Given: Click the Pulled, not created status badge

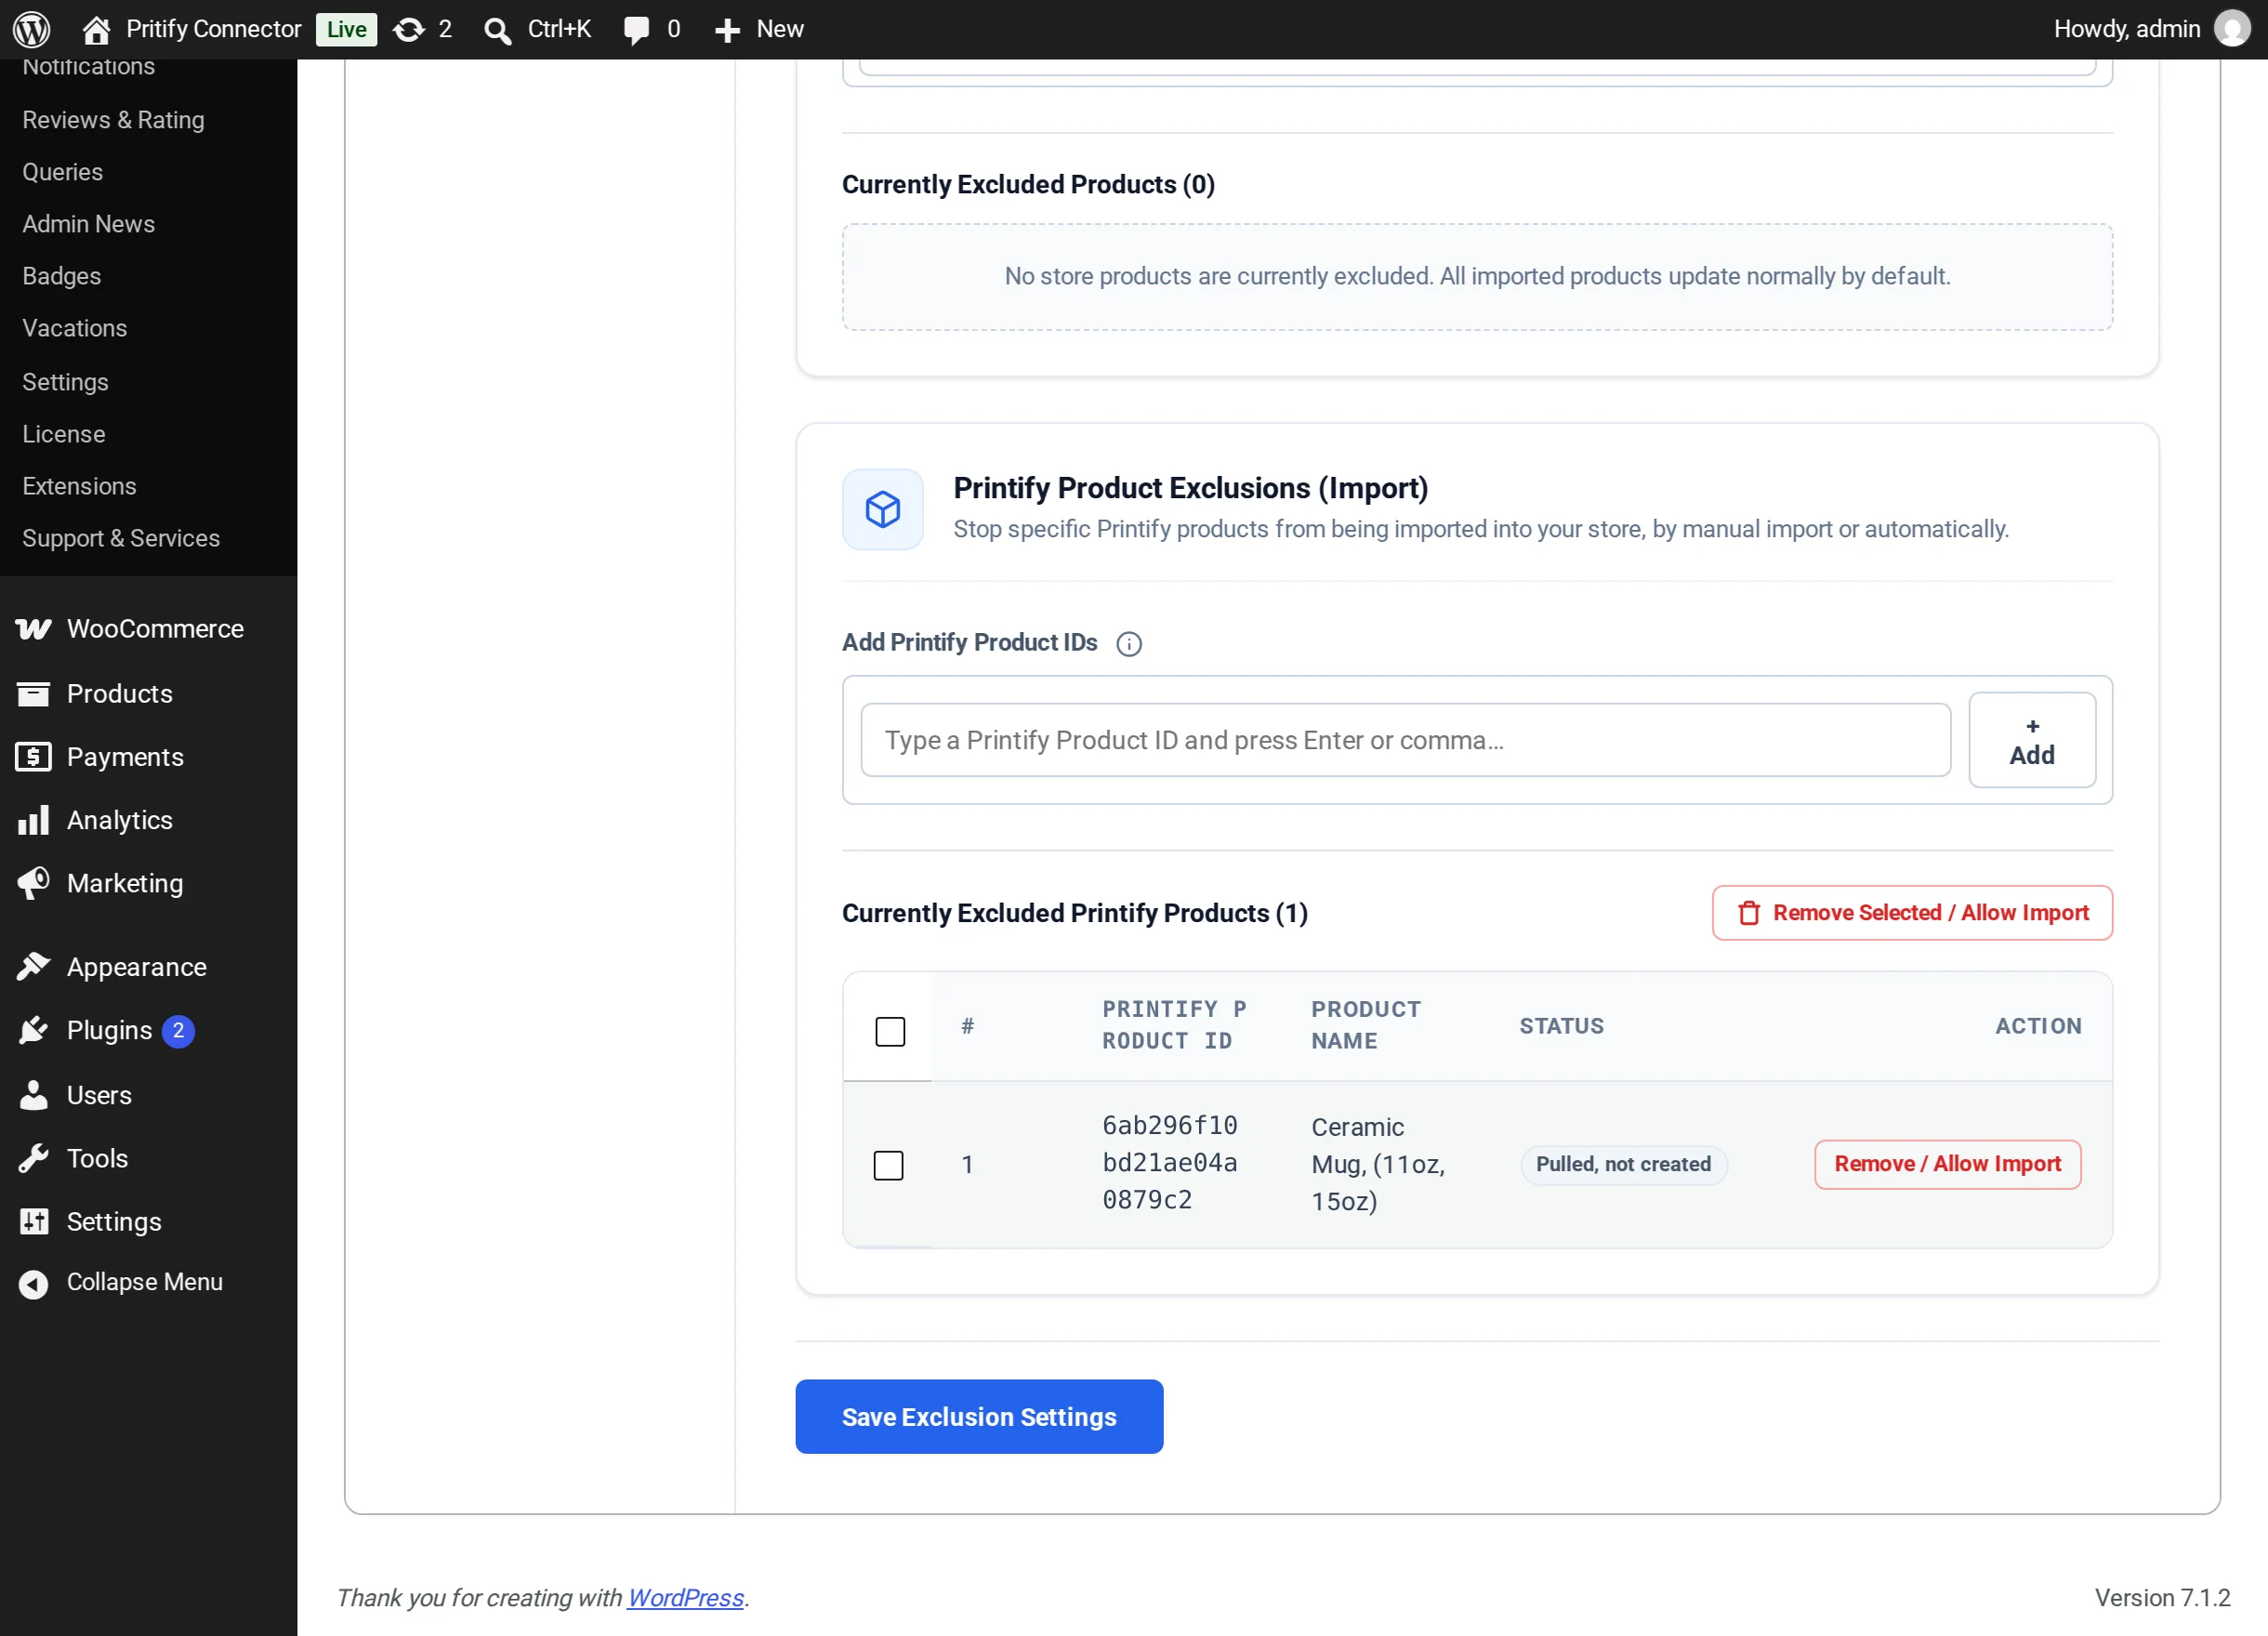Looking at the screenshot, I should pyautogui.click(x=1622, y=1165).
